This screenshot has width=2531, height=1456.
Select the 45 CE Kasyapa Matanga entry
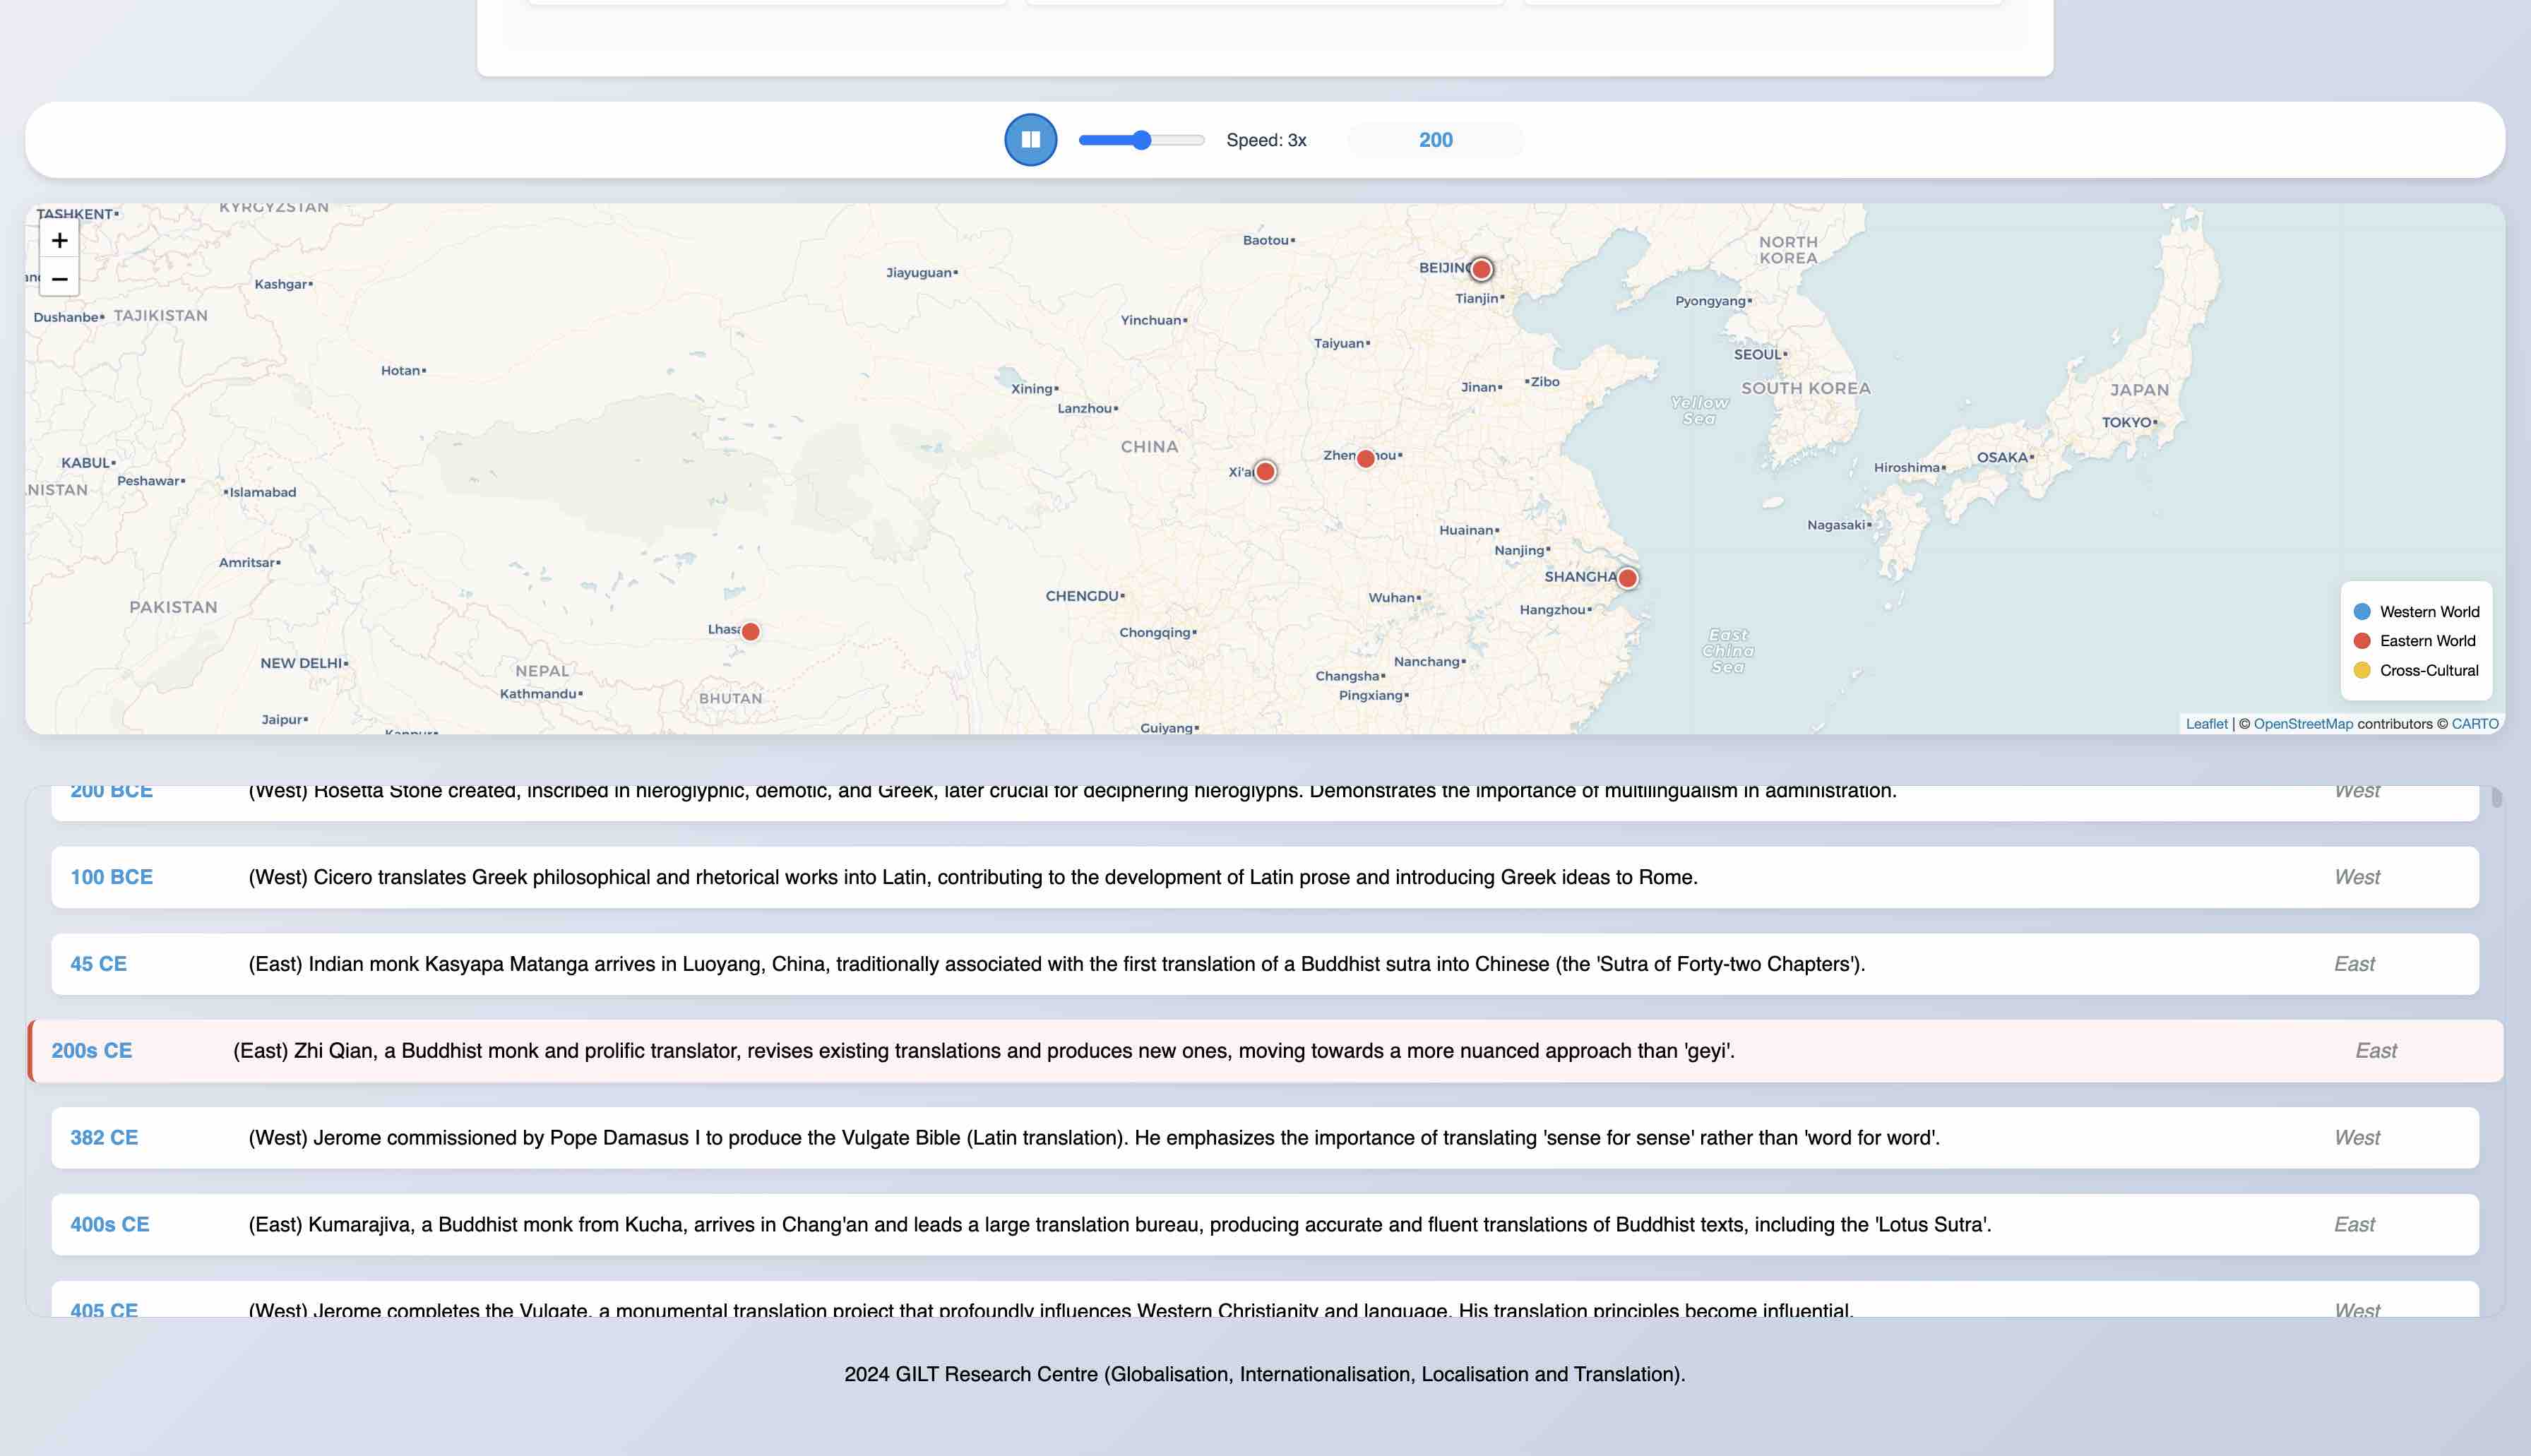1265,964
